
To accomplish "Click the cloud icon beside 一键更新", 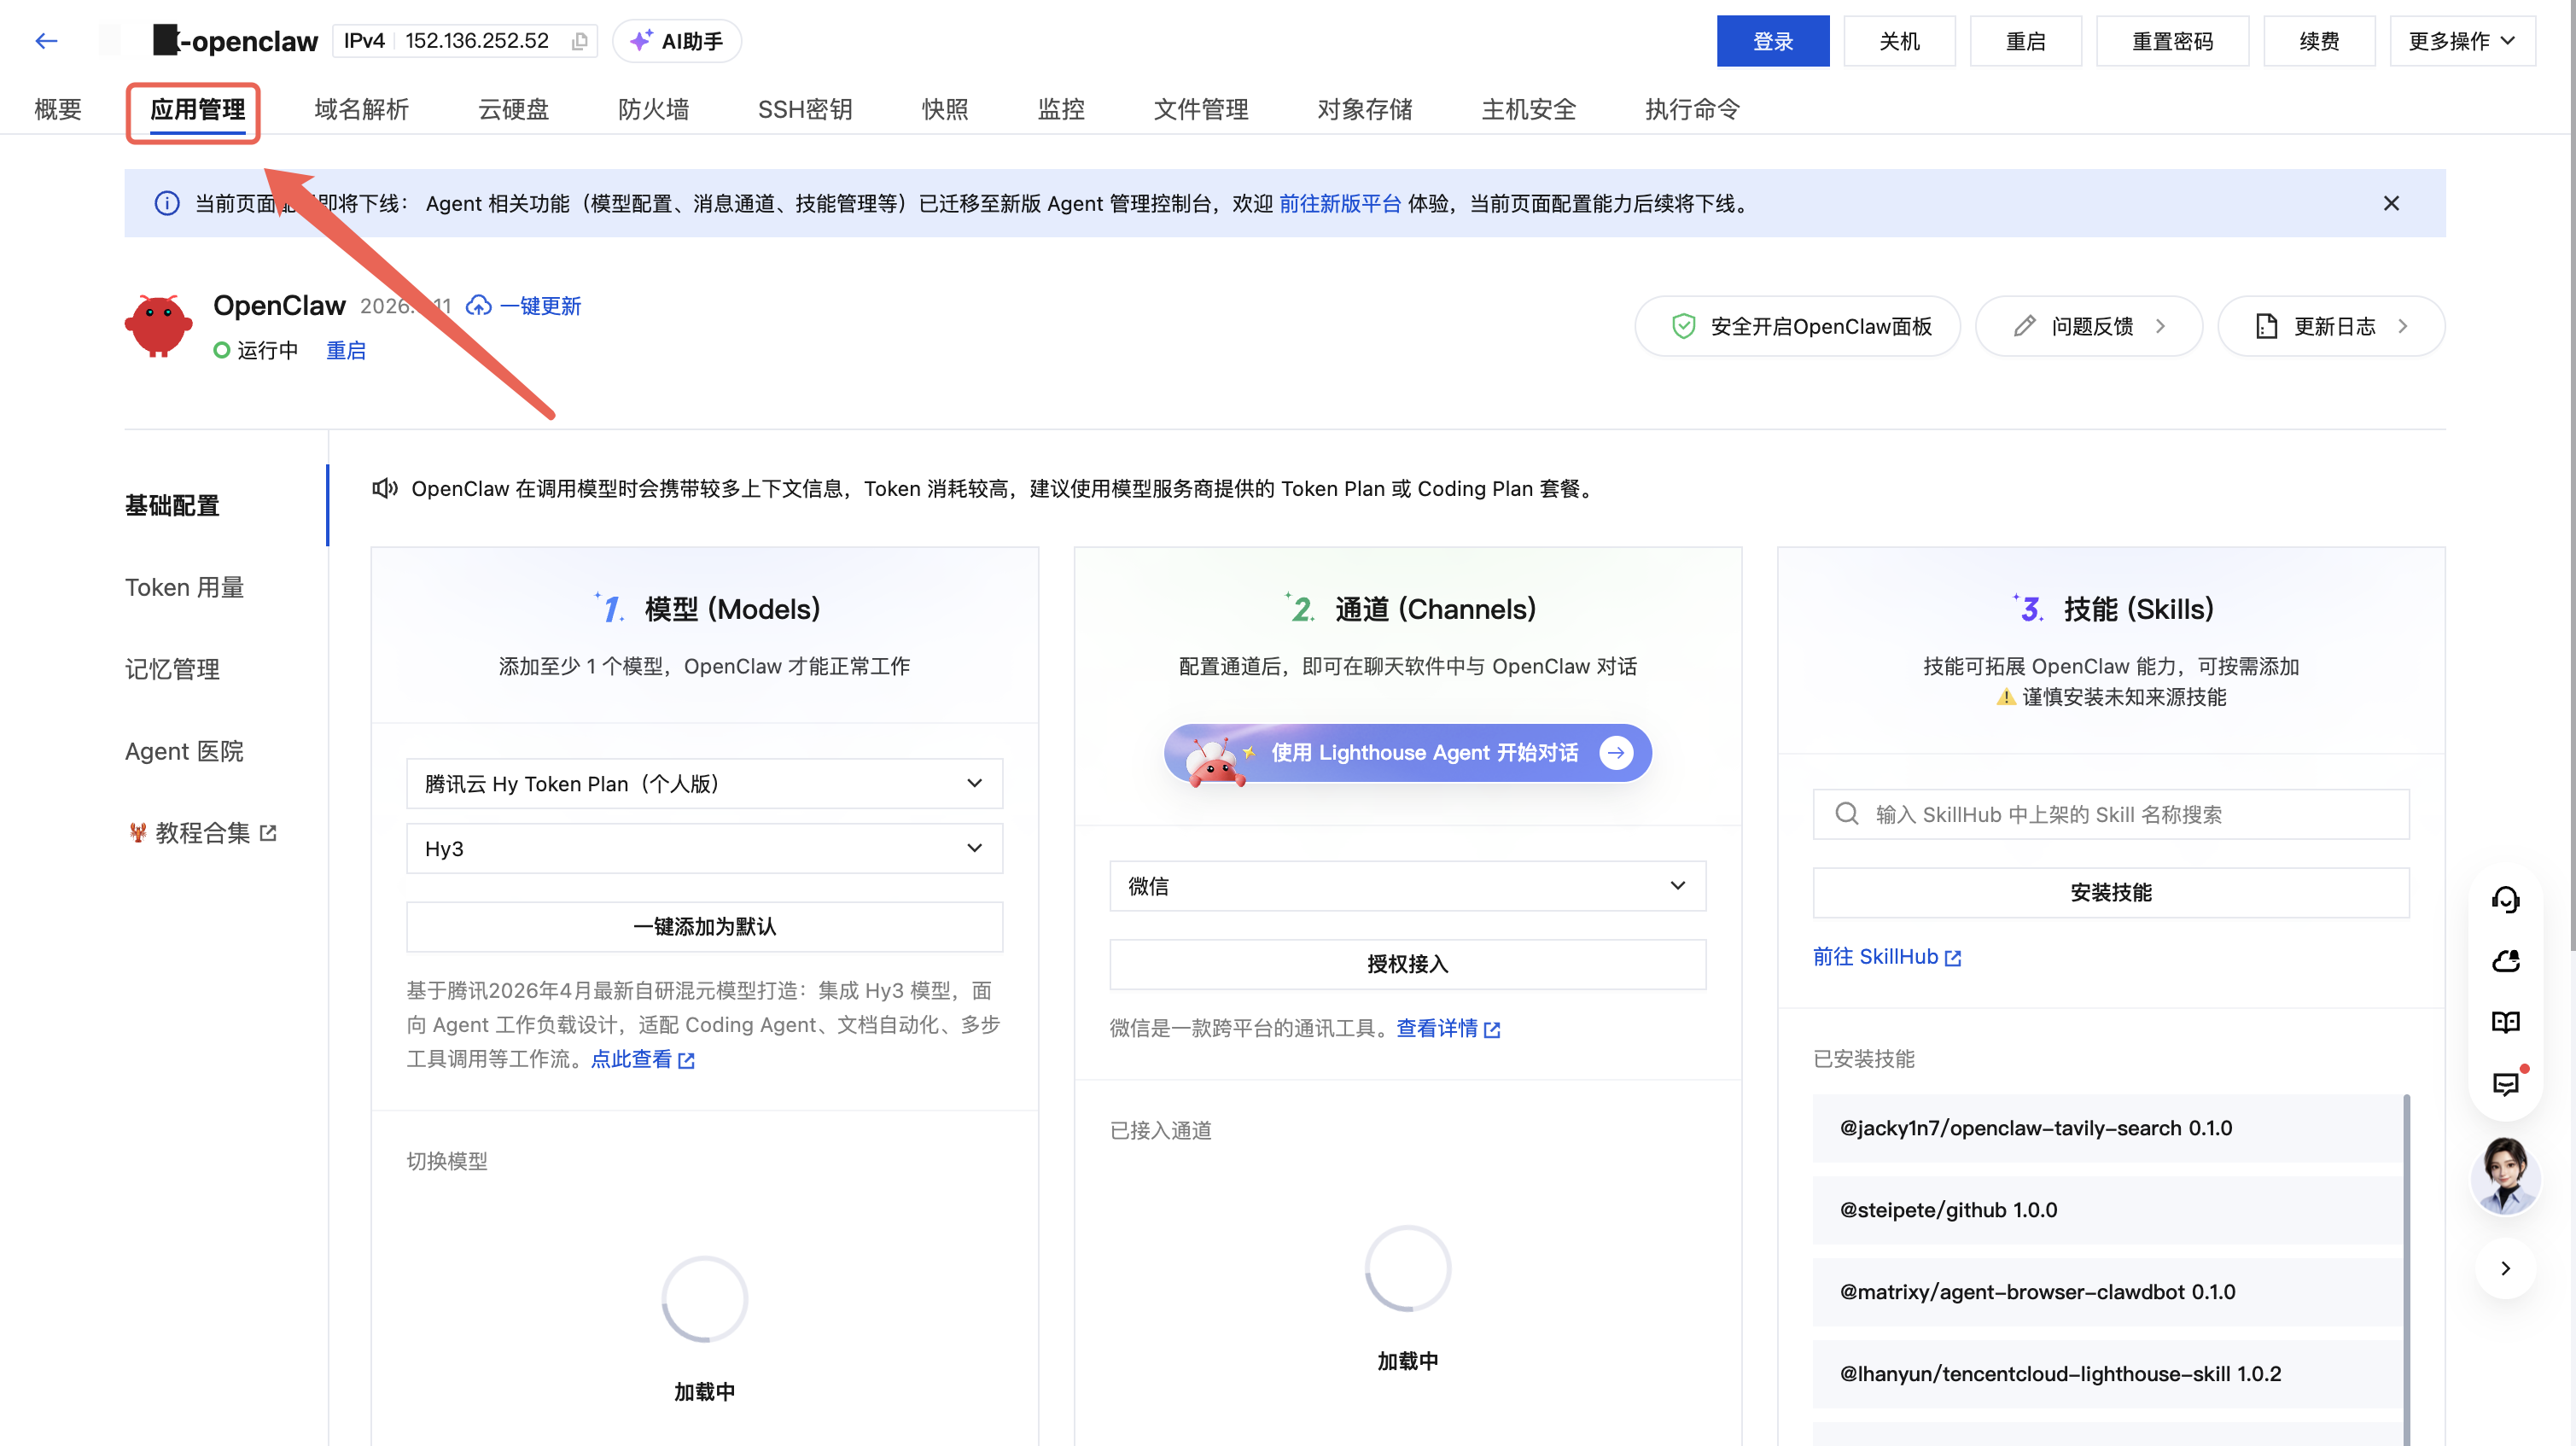I will pyautogui.click(x=479, y=305).
